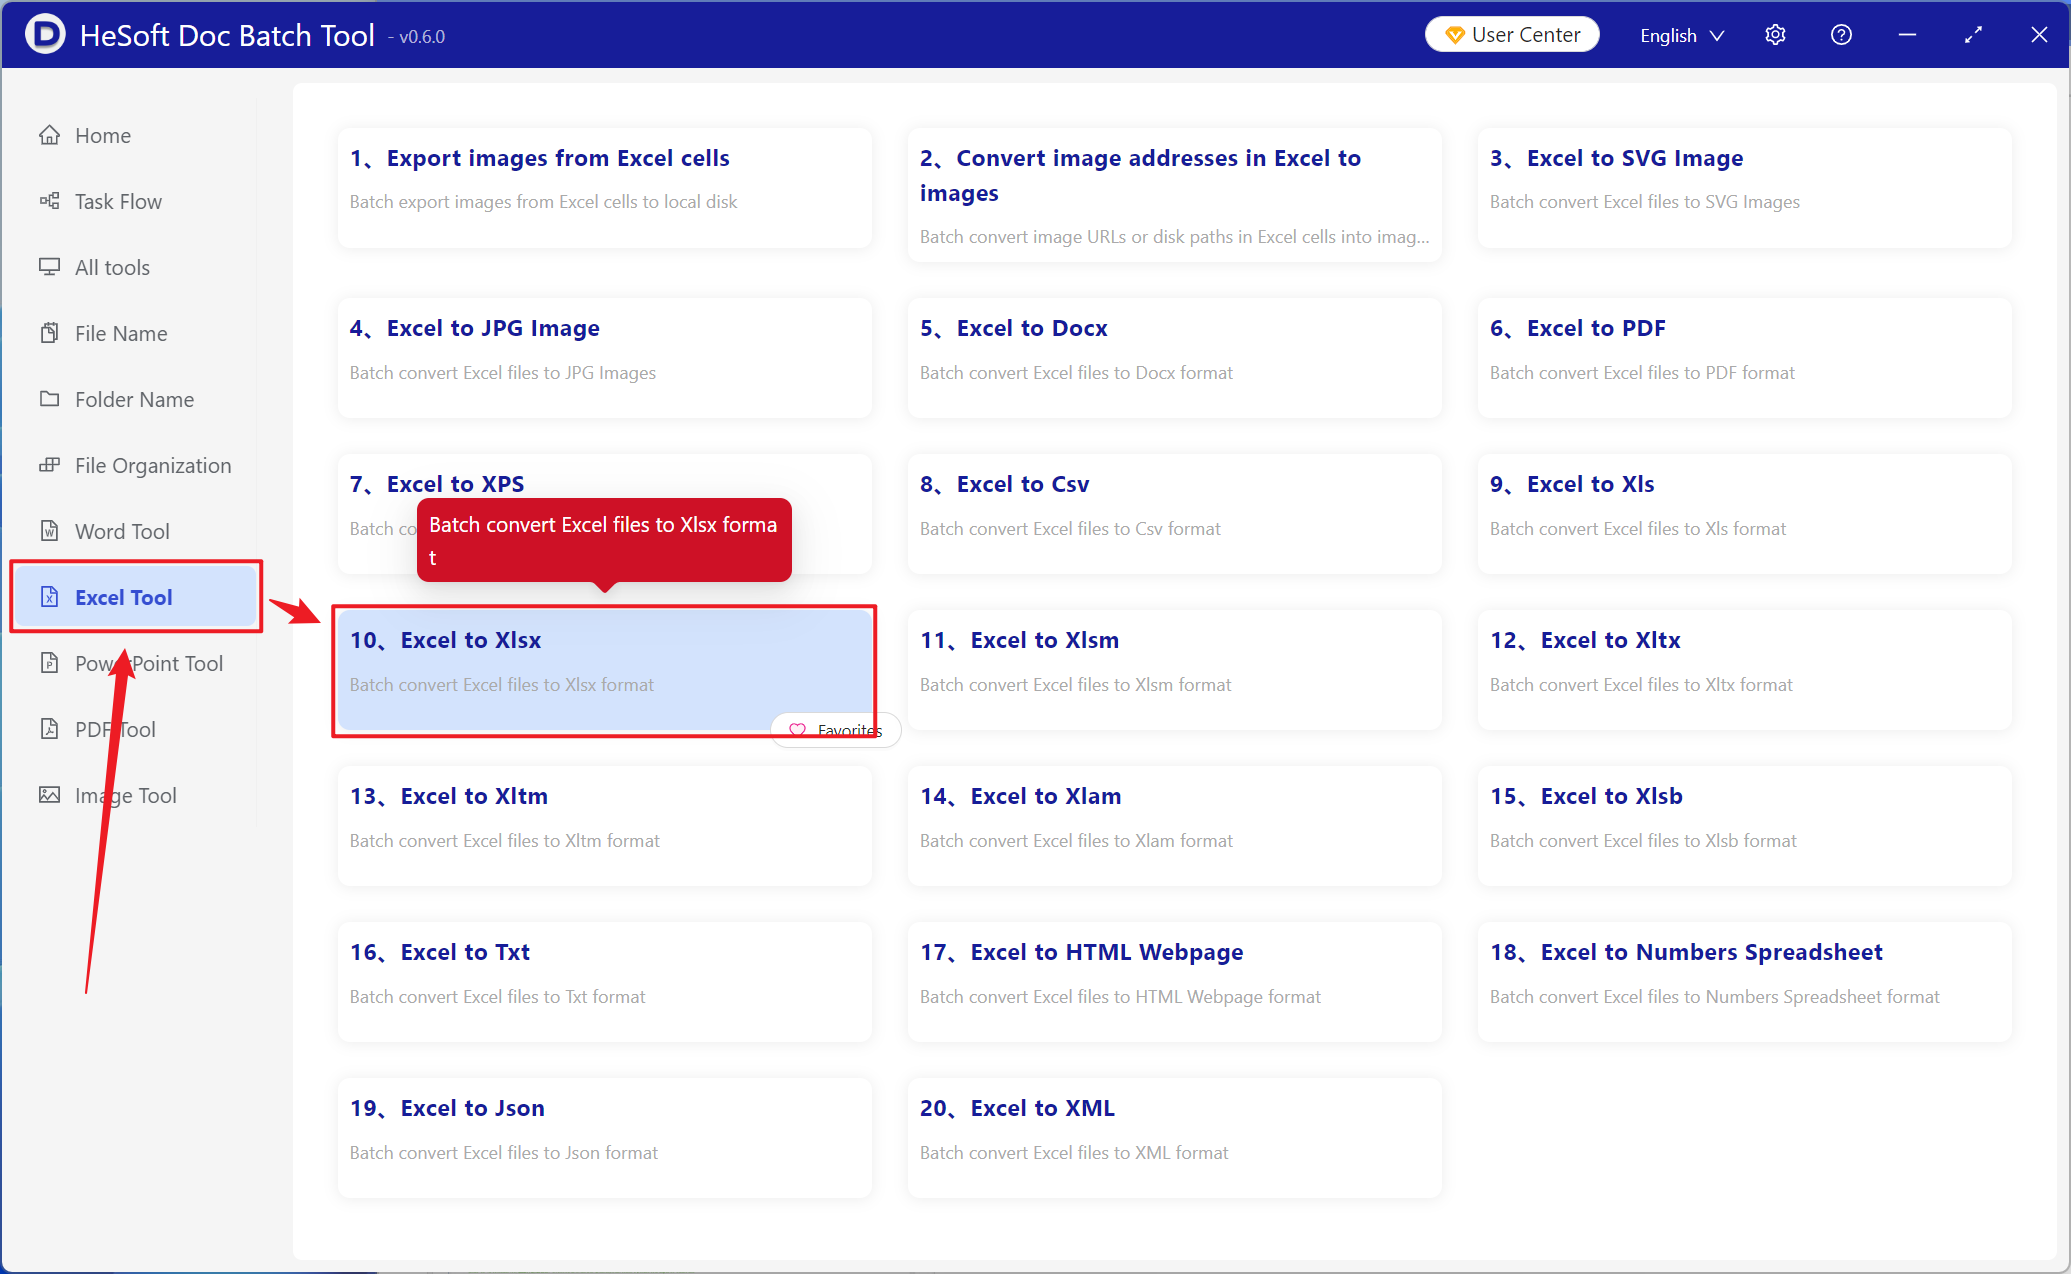This screenshot has height=1274, width=2071.
Task: Click the File Organization sidebar icon
Action: click(x=49, y=465)
